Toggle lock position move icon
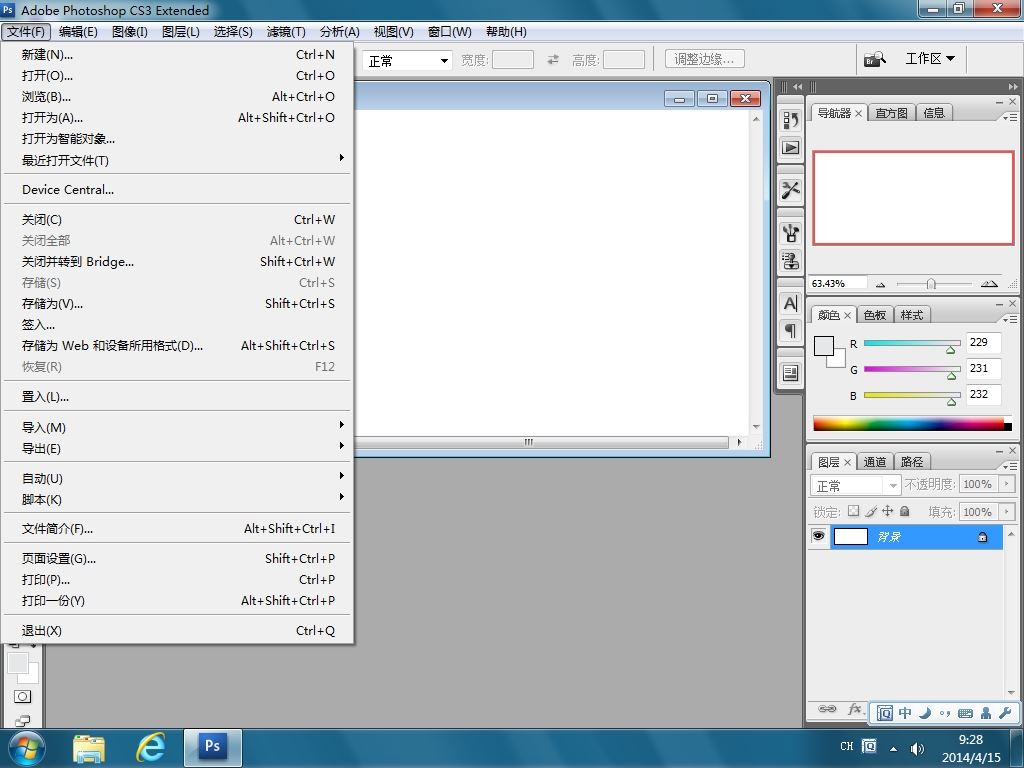 888,511
